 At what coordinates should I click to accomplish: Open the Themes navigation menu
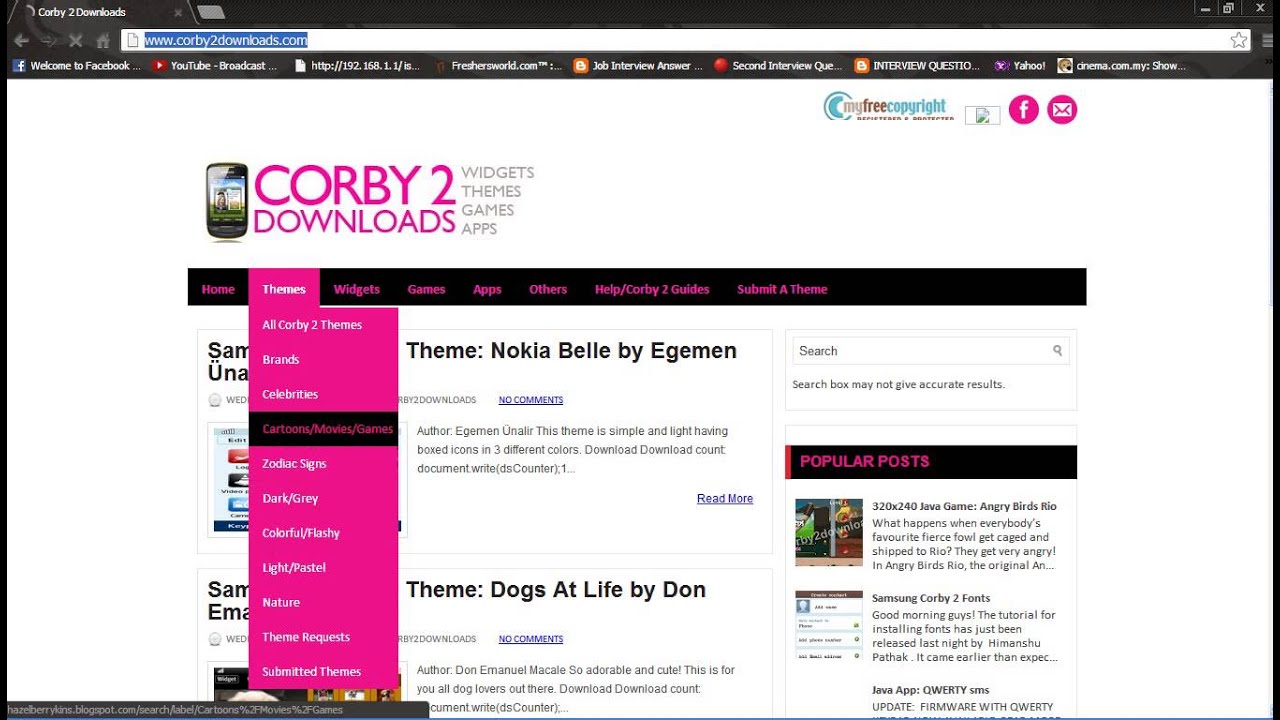284,289
